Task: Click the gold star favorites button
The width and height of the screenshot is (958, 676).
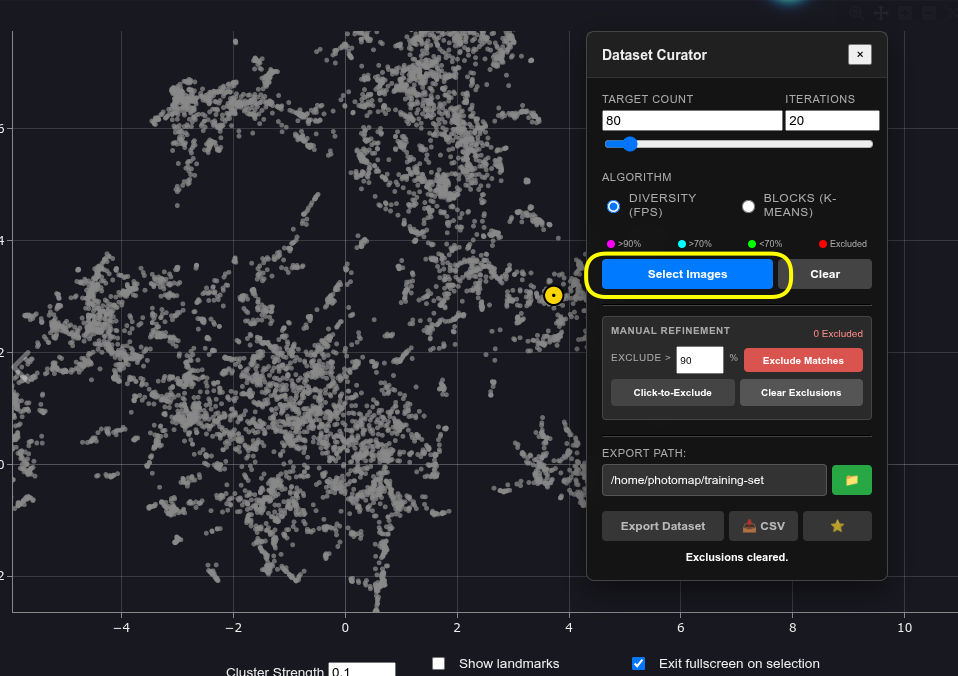Action: pyautogui.click(x=837, y=526)
